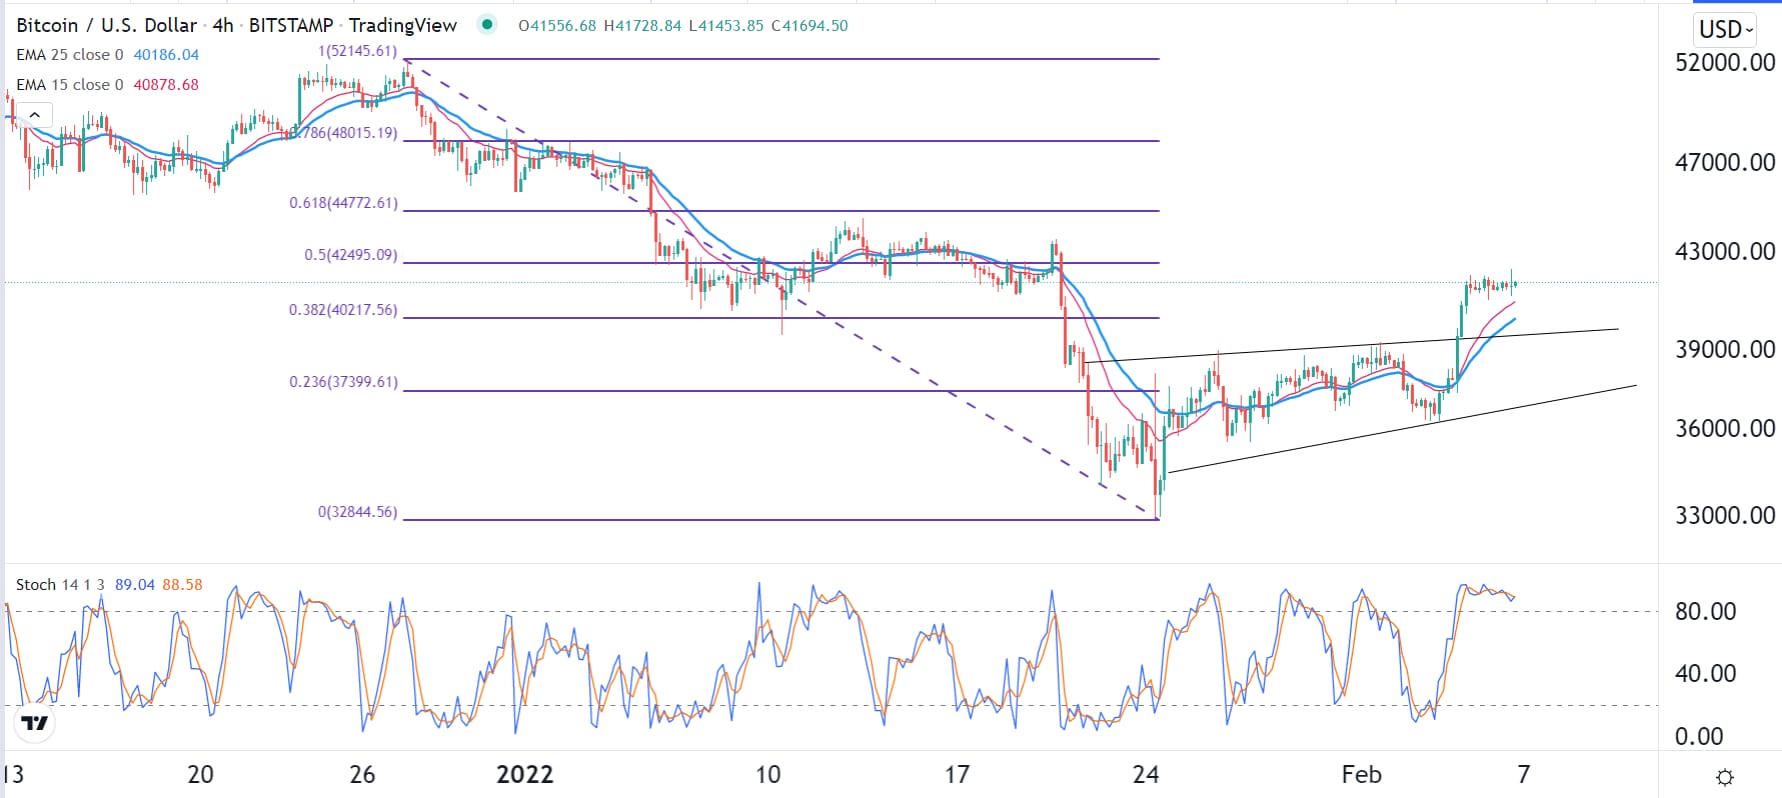Click the high price H41728.84
Viewport: 1782px width, 798px height.
[643, 26]
